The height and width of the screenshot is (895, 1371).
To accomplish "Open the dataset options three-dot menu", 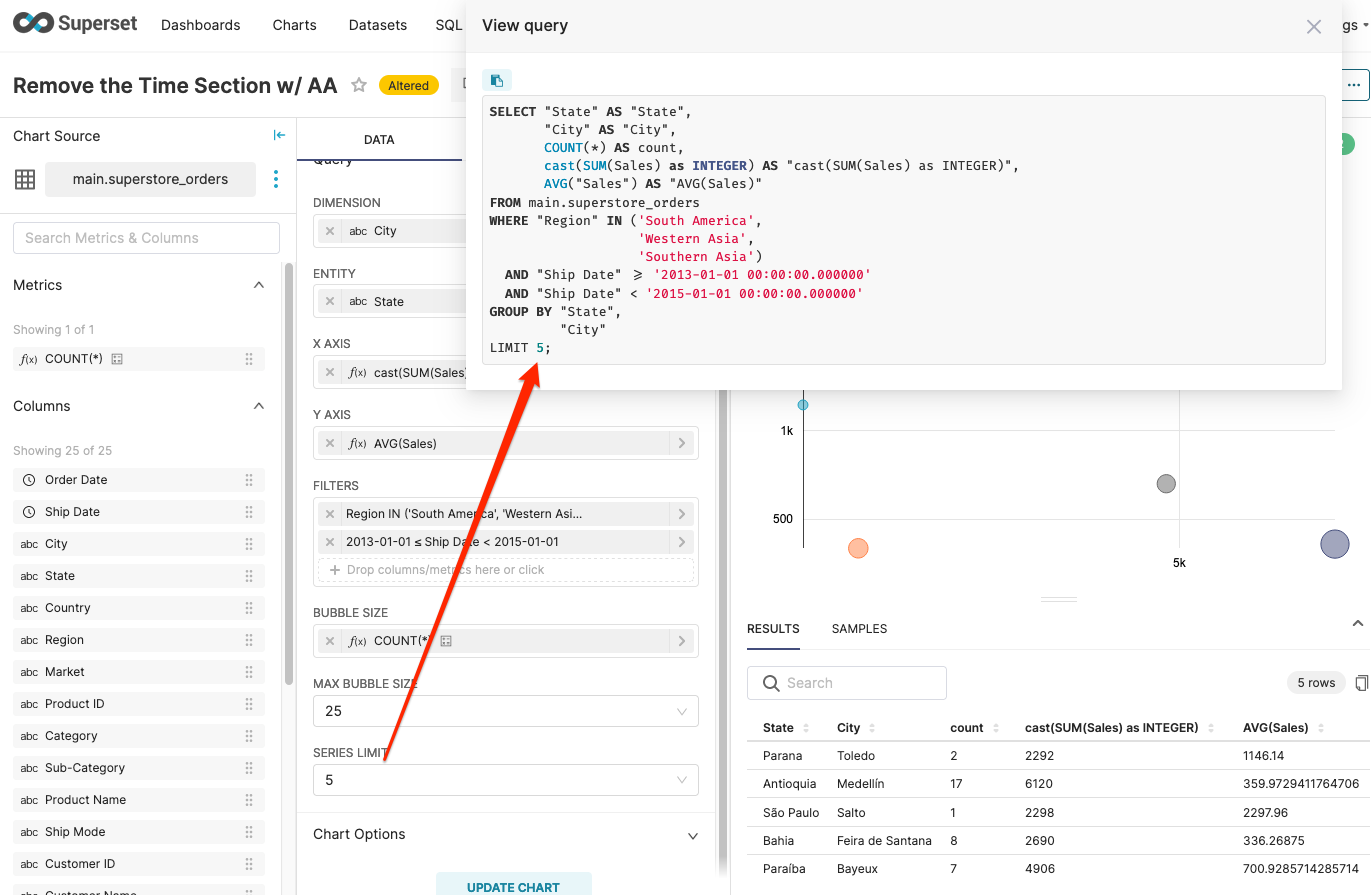I will click(276, 179).
